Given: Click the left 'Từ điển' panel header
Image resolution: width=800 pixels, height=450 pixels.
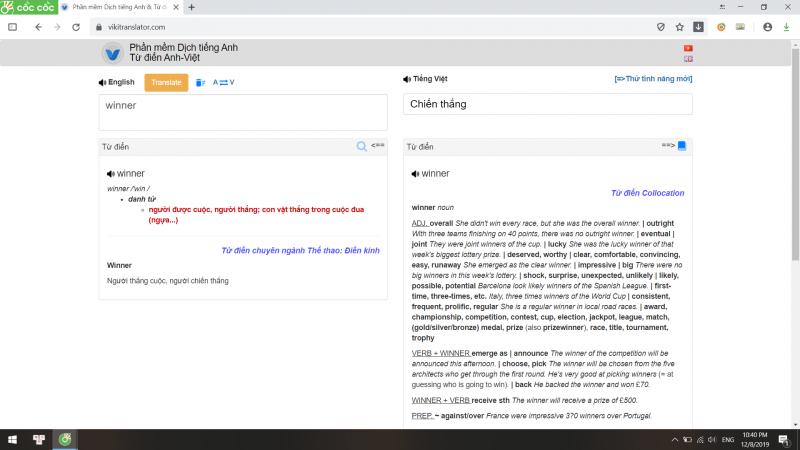Looking at the screenshot, I should pos(243,147).
